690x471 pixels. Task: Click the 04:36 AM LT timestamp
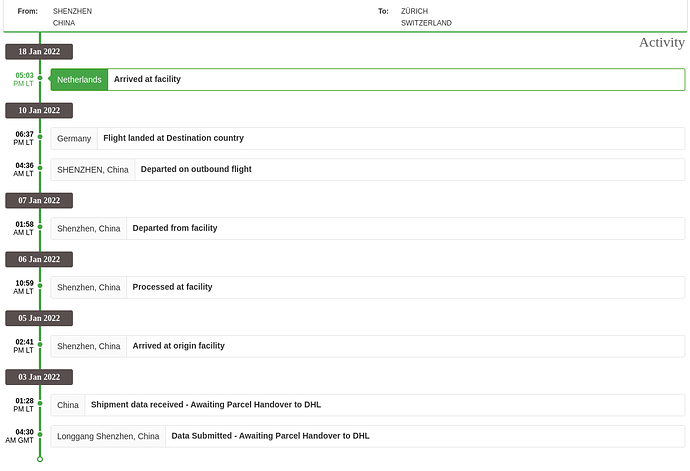24,169
